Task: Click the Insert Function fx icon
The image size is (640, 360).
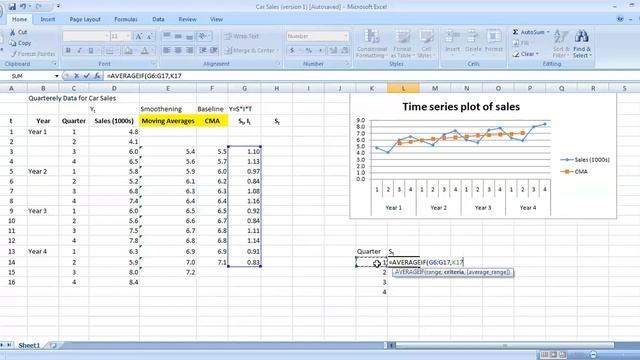Action: (97, 76)
